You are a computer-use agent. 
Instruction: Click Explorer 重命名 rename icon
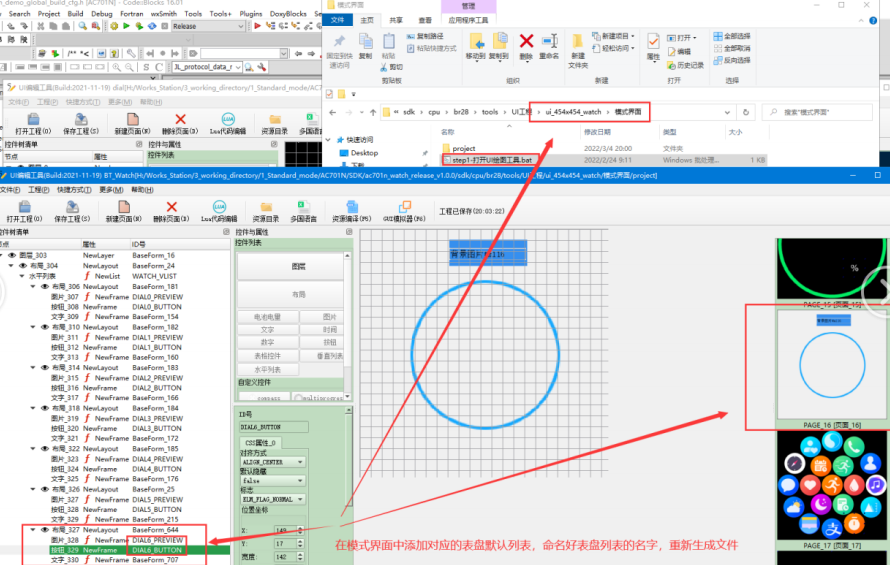549,41
